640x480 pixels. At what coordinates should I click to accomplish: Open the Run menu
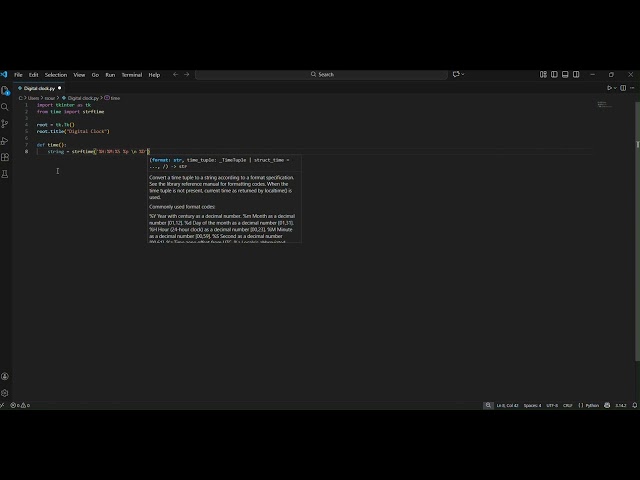pos(110,75)
